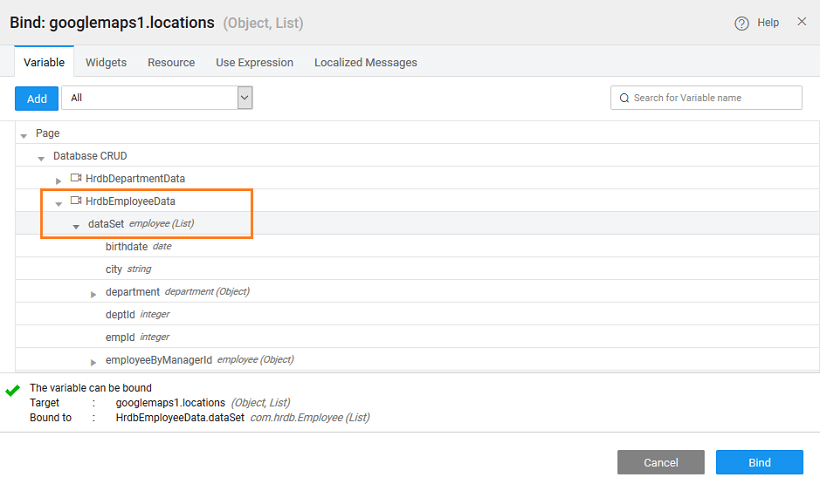Click the Help question mark icon
Viewport: 820px width, 491px height.
741,23
